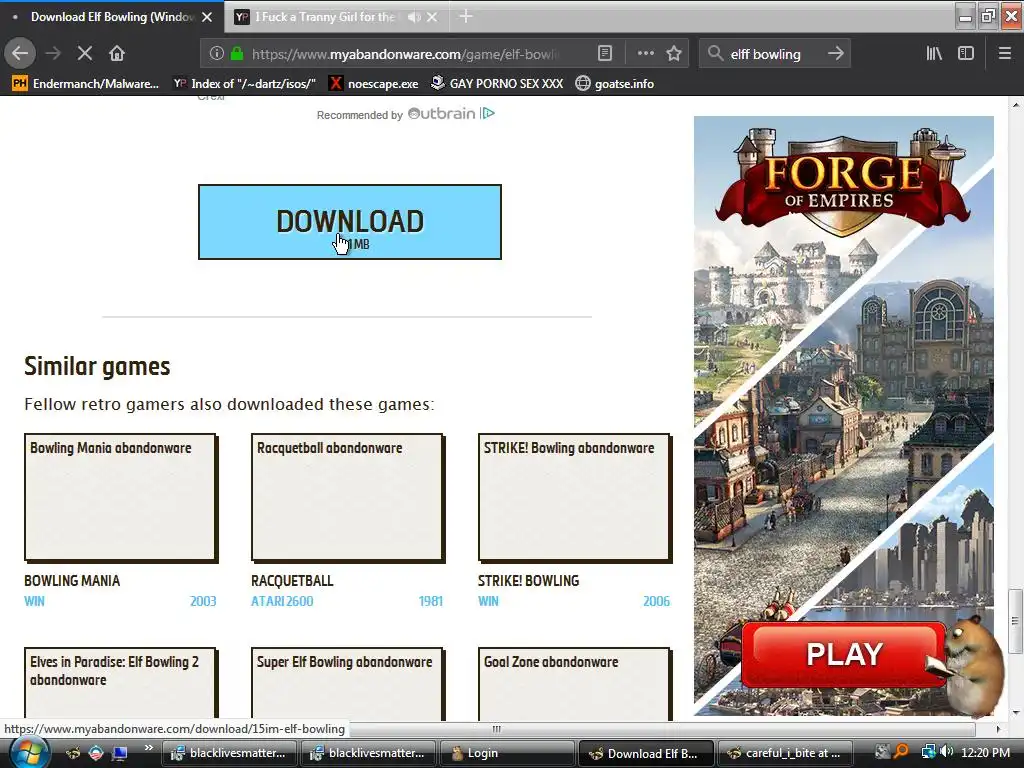Click the Outbrain AdChoices triangle icon

coord(488,114)
